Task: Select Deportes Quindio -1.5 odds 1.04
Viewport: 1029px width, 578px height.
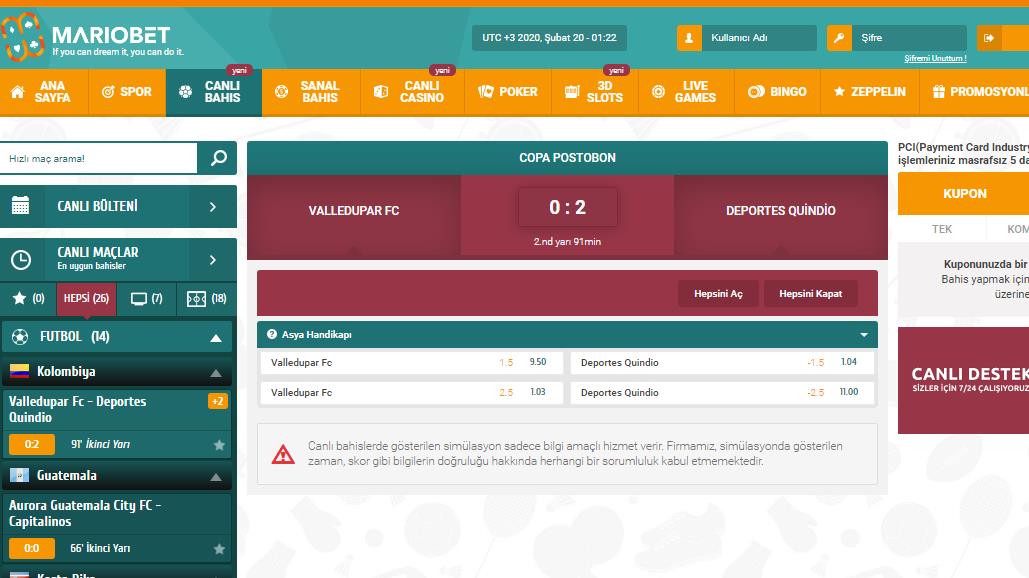Action: (722, 362)
